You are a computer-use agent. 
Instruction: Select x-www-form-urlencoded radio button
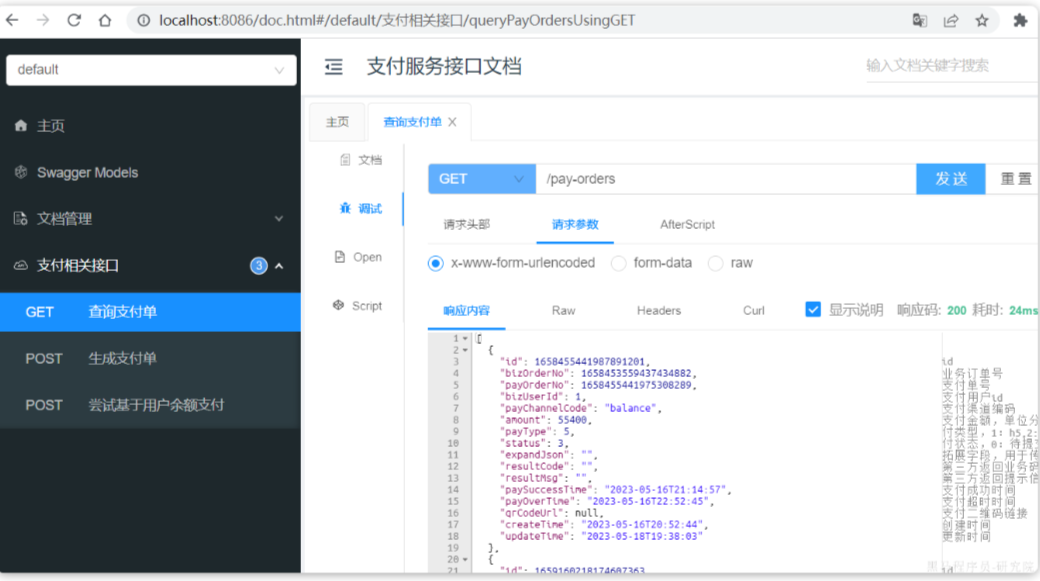click(x=435, y=263)
